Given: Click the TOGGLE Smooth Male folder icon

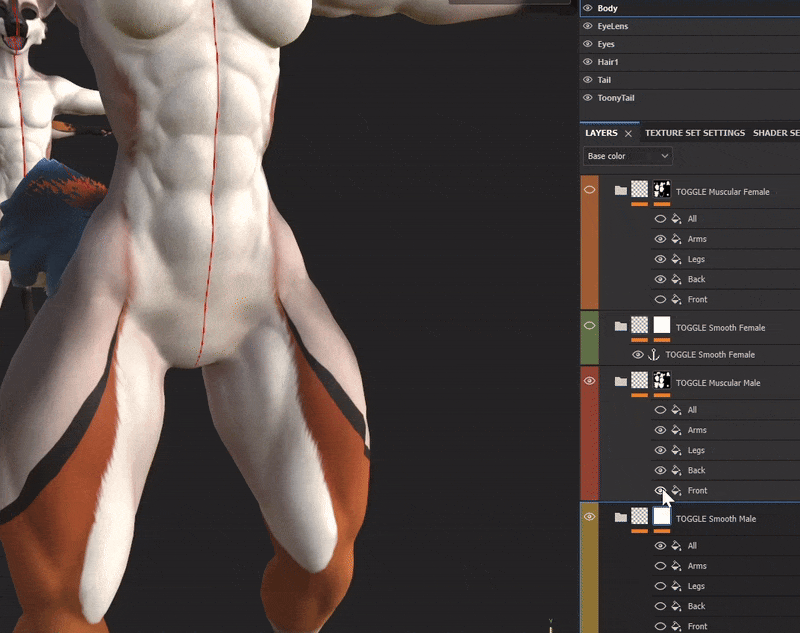Looking at the screenshot, I should point(620,517).
